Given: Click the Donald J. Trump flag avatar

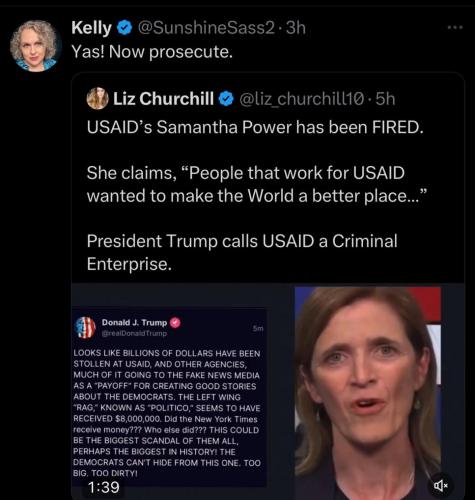Looking at the screenshot, I should (x=85, y=327).
